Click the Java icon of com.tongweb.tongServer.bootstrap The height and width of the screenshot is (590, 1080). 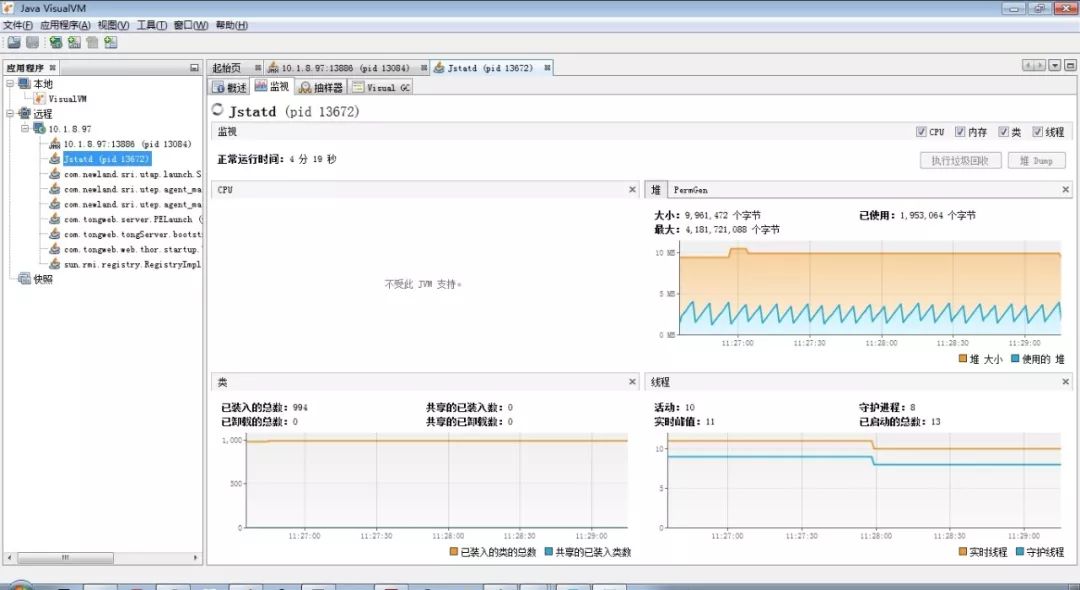coord(54,234)
